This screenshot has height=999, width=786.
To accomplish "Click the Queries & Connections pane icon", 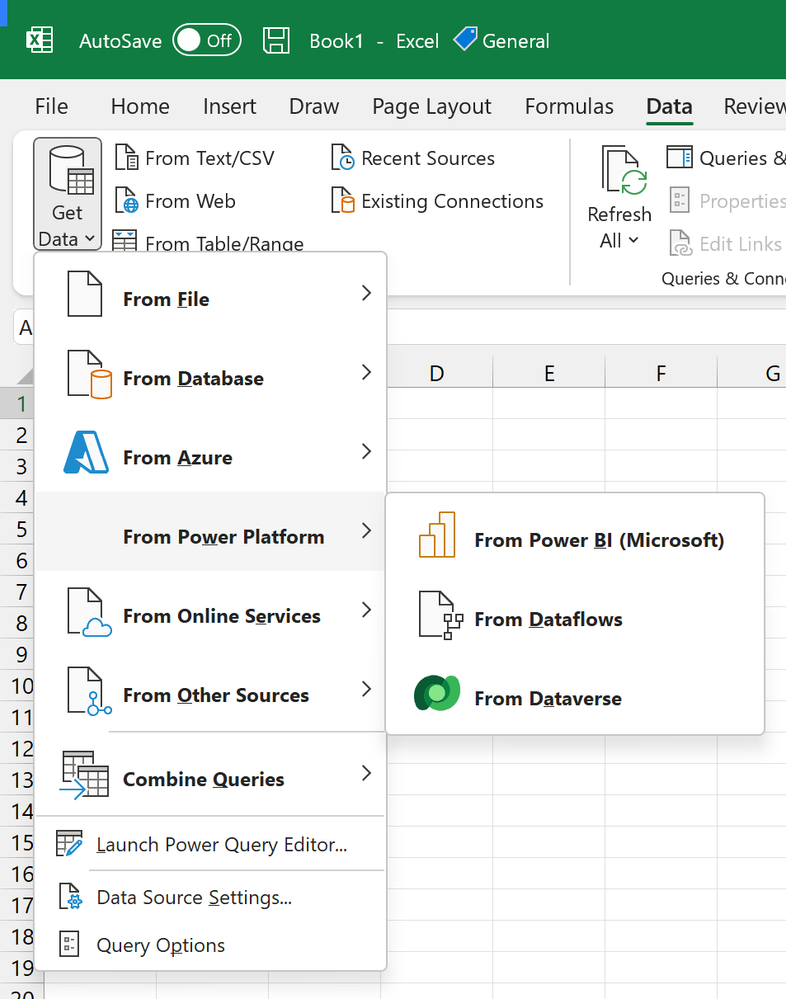I will [x=680, y=157].
